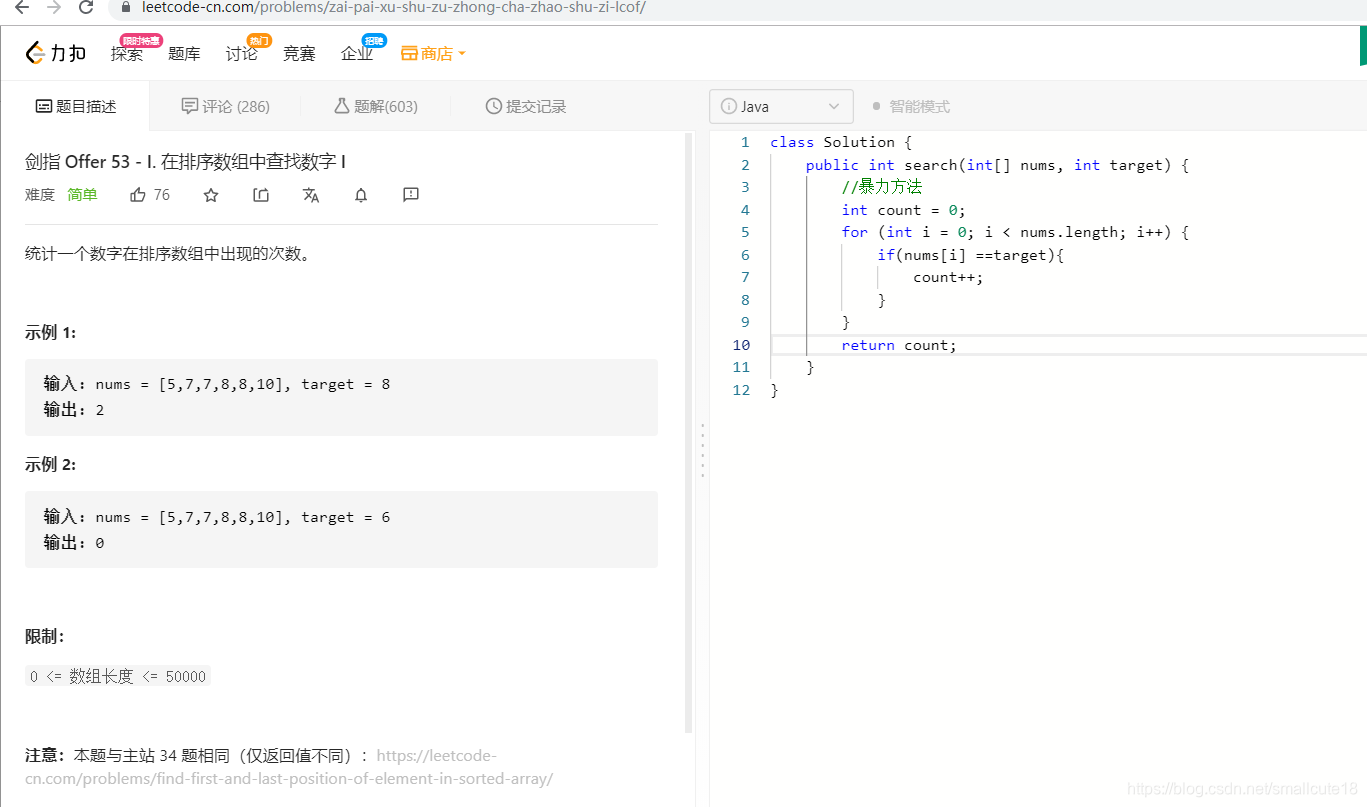
Task: Click code line 10 return count
Action: (x=899, y=345)
